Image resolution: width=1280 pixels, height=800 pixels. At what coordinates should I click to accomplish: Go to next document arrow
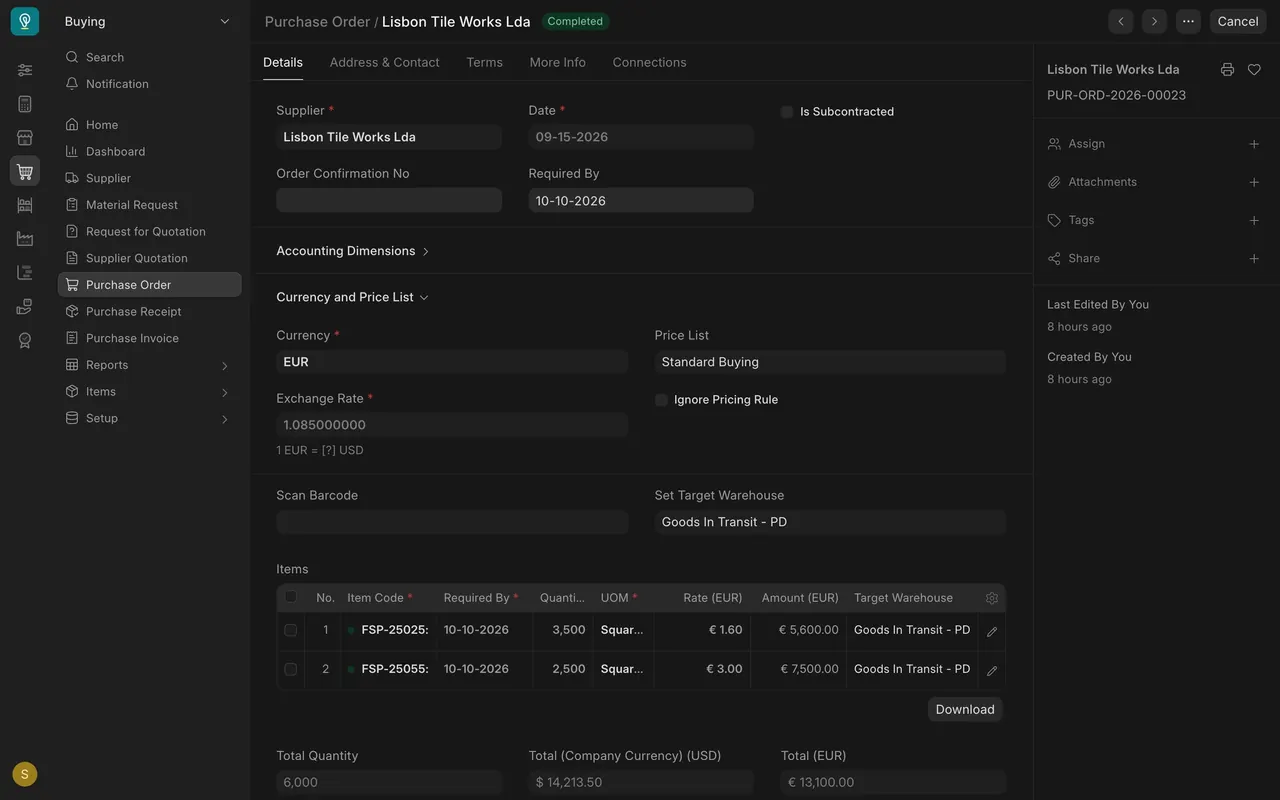pyautogui.click(x=1154, y=21)
